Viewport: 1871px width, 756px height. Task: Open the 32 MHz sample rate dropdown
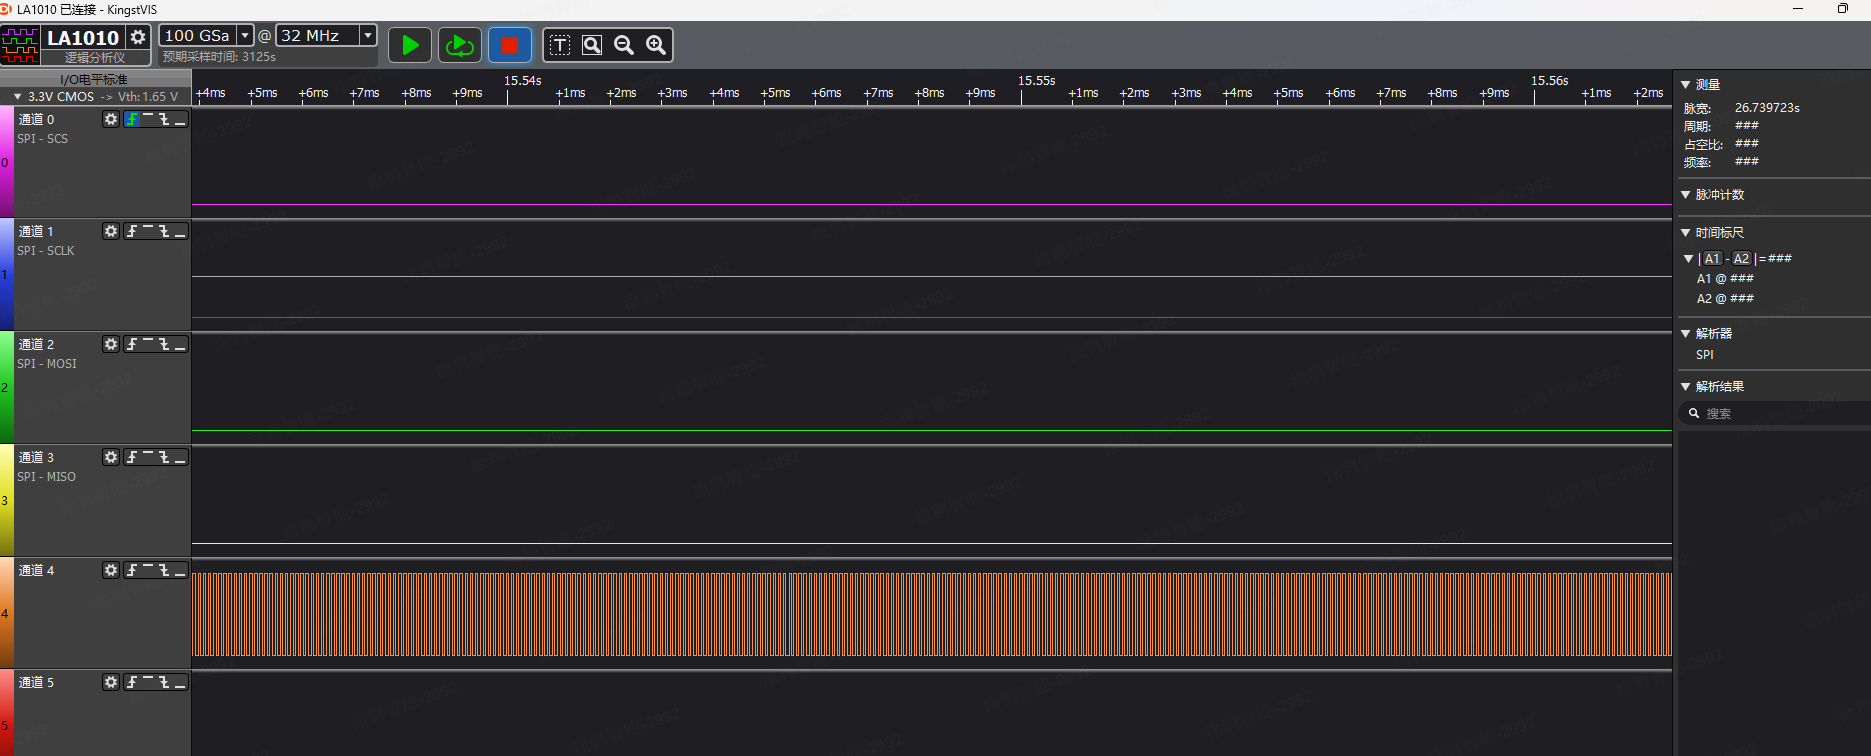(x=368, y=36)
